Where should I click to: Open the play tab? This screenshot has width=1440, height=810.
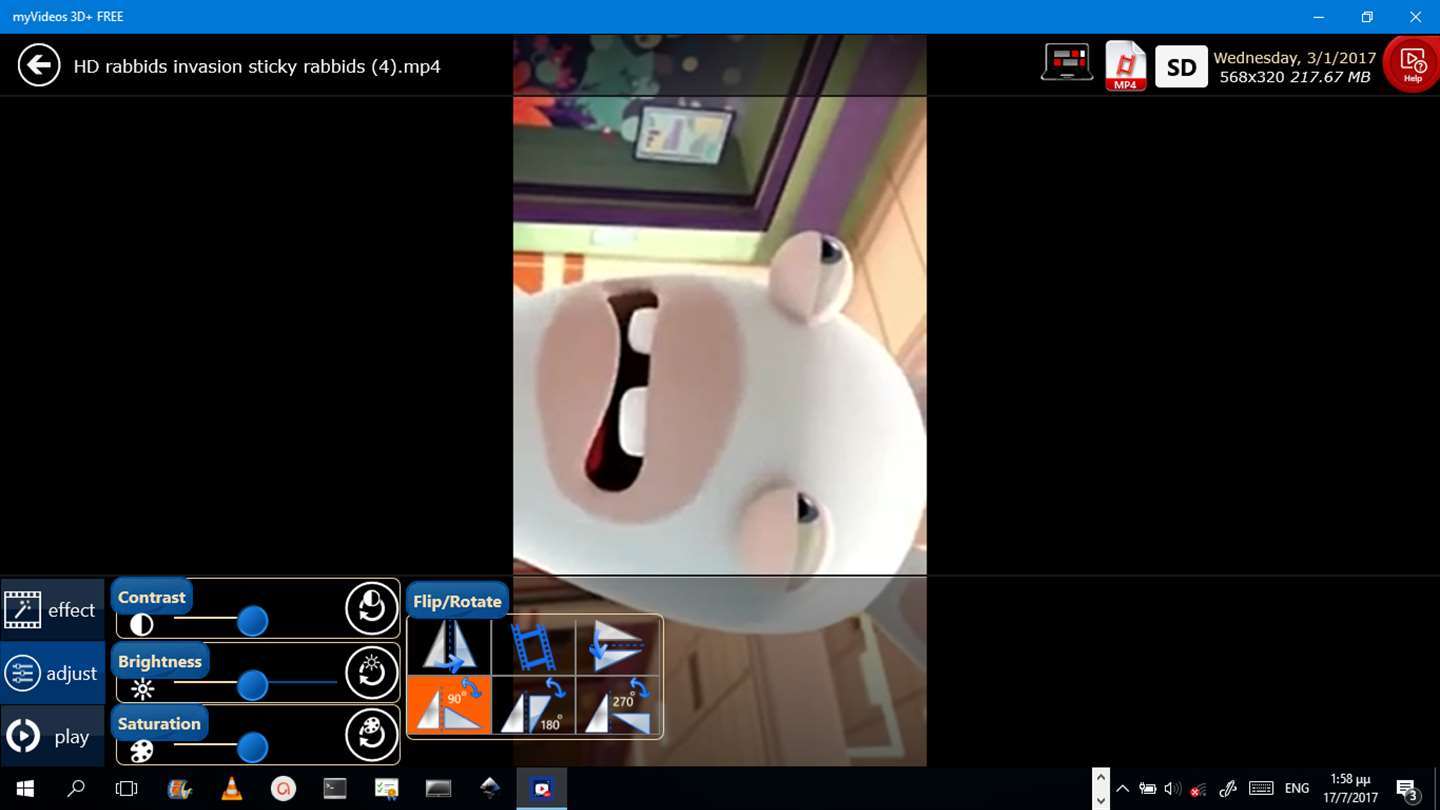click(52, 736)
